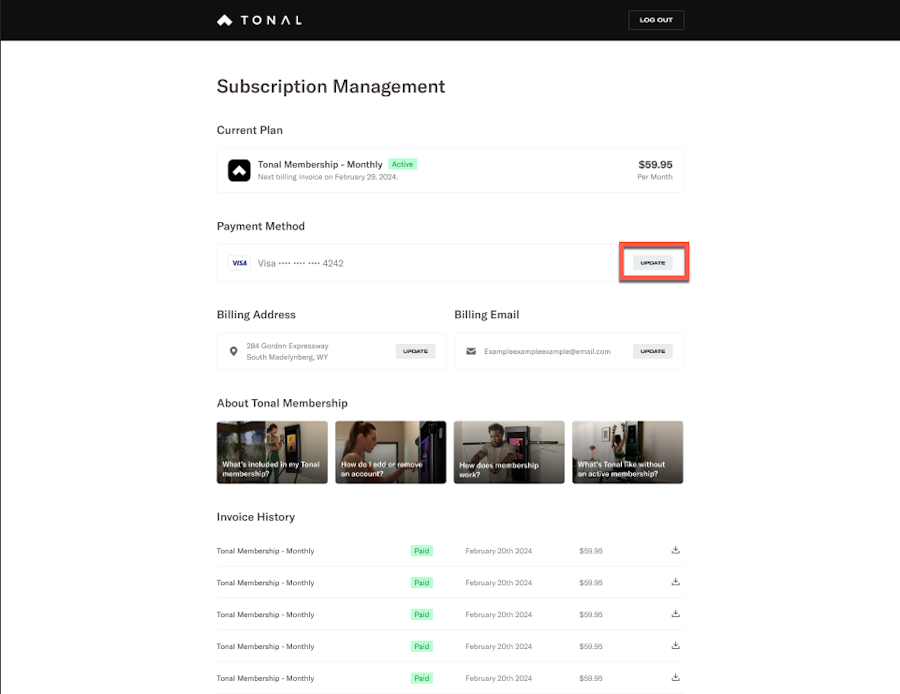The height and width of the screenshot is (694, 900).
Task: Click the Paid badge on the first invoice
Action: (422, 550)
